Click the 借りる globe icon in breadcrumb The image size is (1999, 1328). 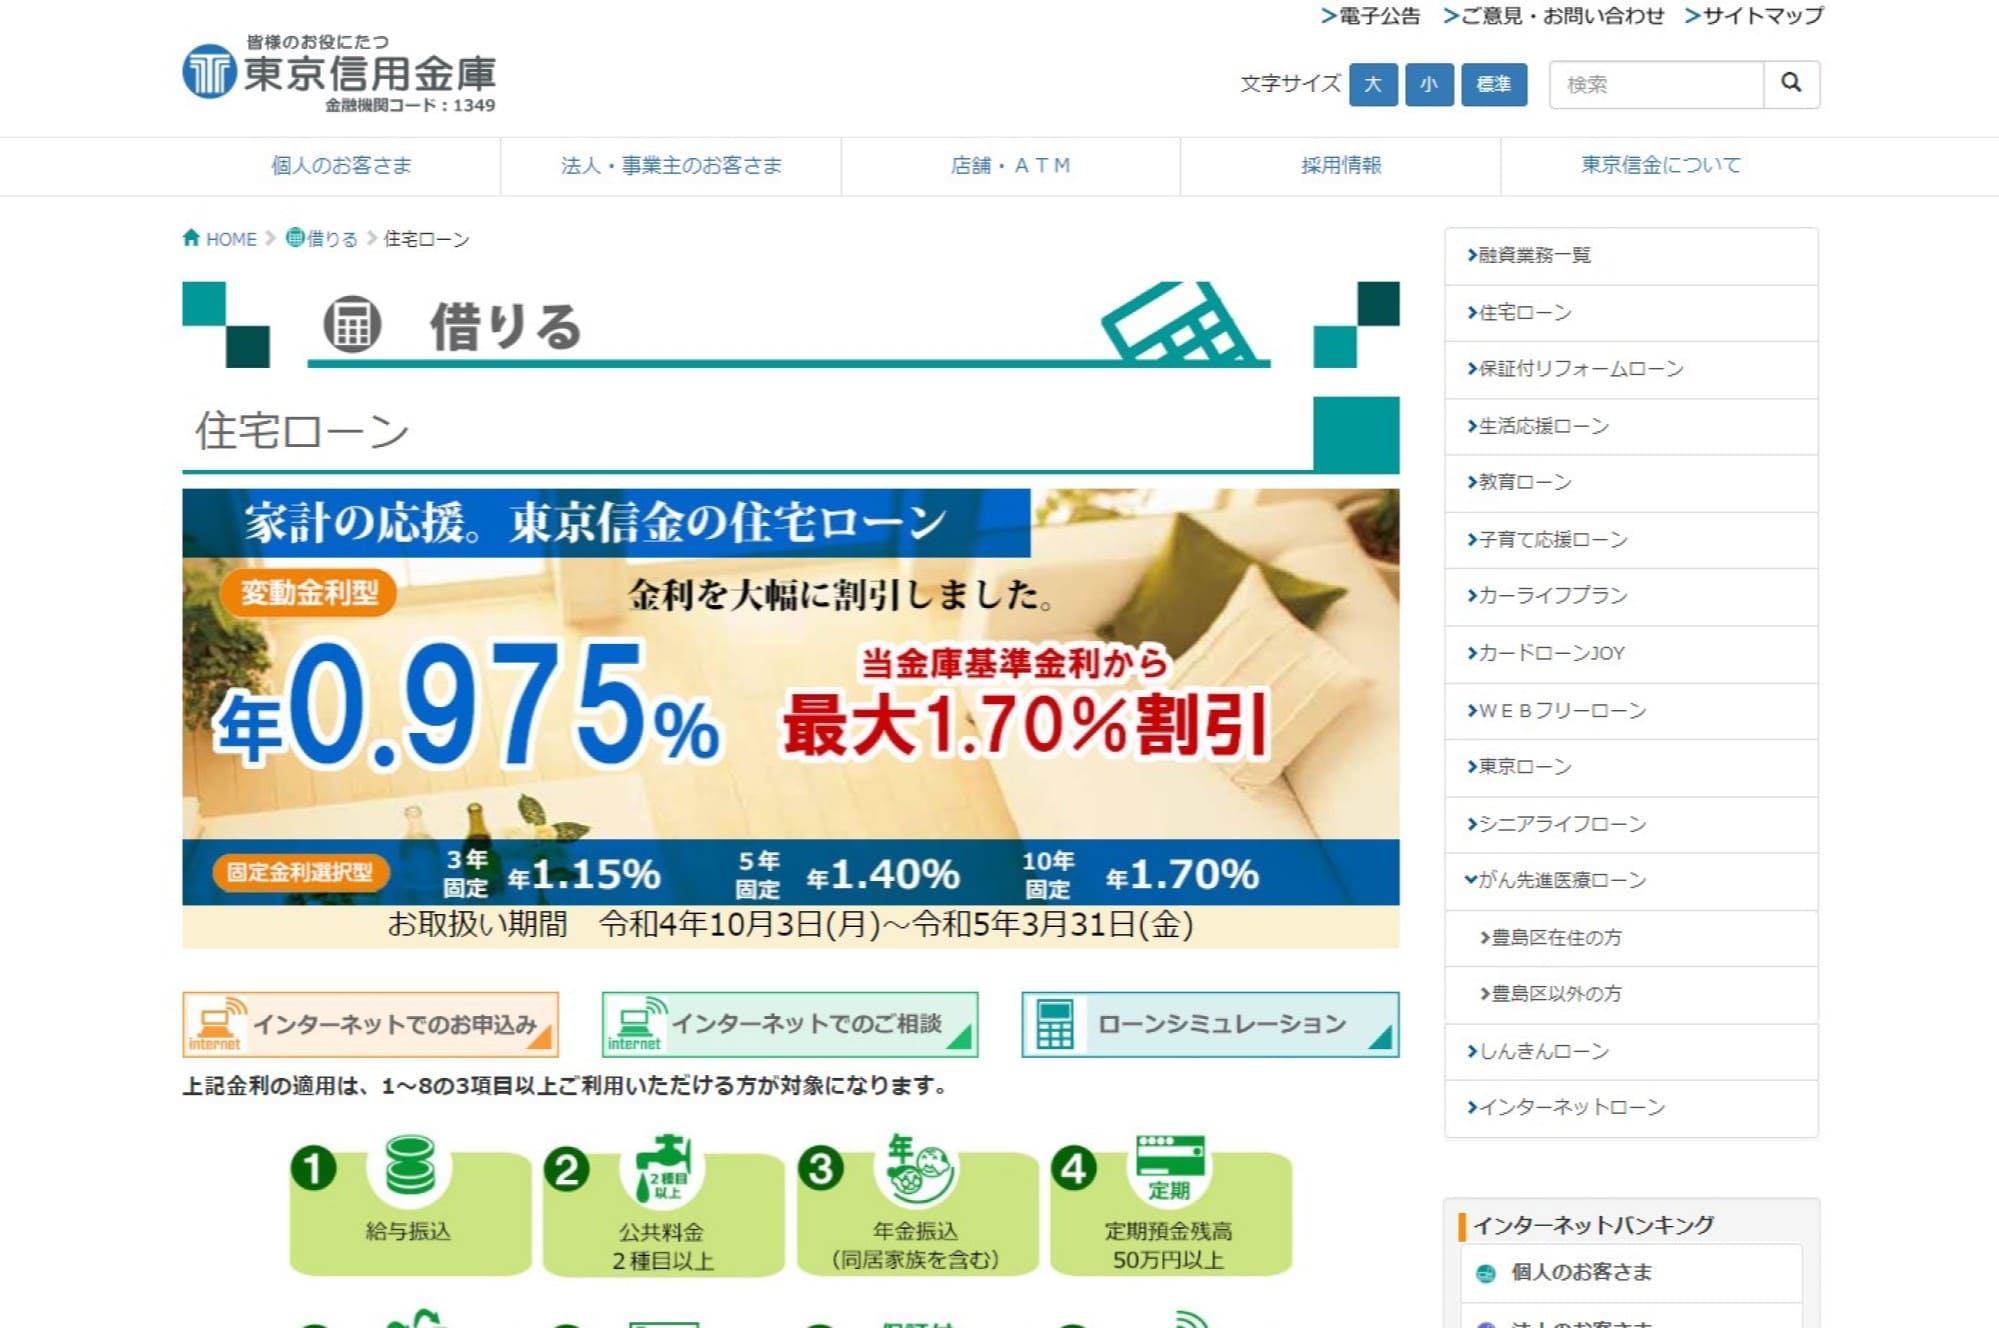(295, 237)
